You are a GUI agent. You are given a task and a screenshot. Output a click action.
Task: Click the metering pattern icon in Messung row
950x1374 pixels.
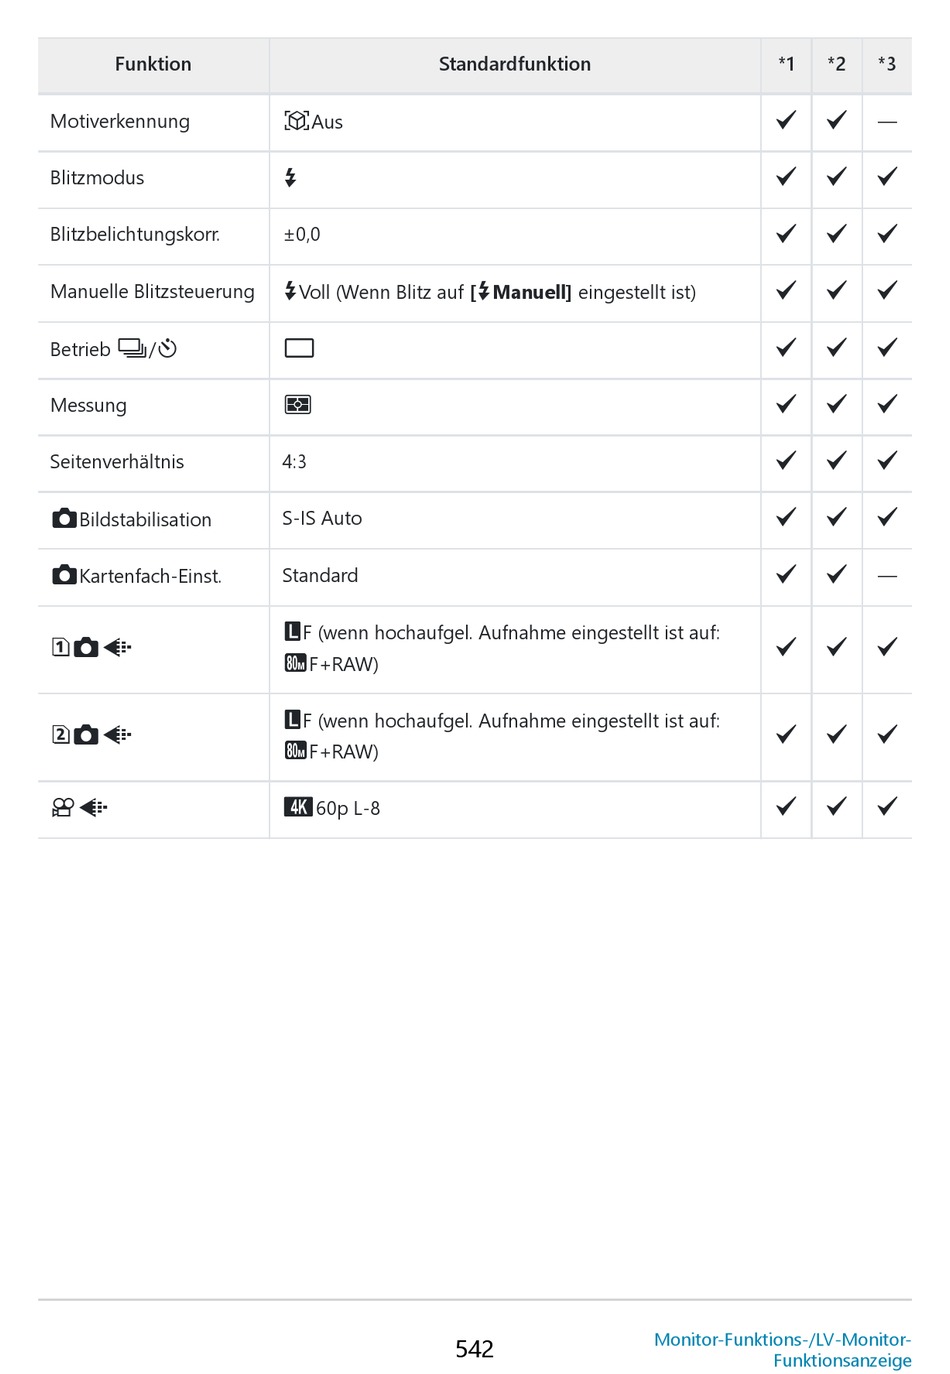pyautogui.click(x=298, y=405)
